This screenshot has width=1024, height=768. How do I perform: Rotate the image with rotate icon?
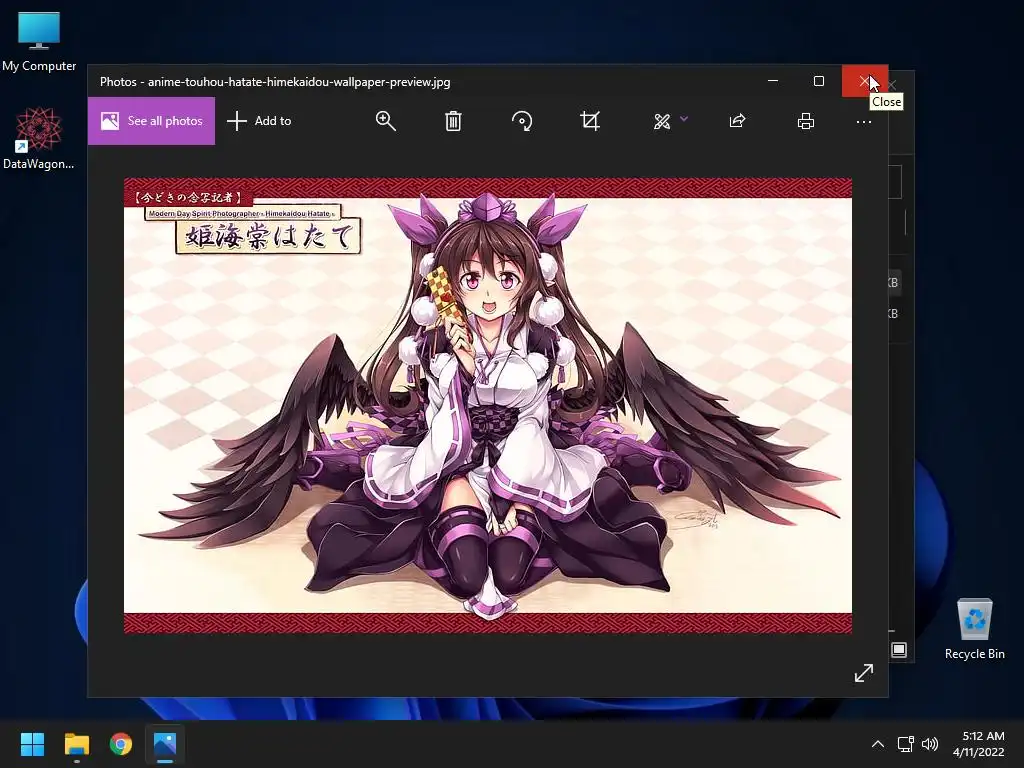(522, 121)
